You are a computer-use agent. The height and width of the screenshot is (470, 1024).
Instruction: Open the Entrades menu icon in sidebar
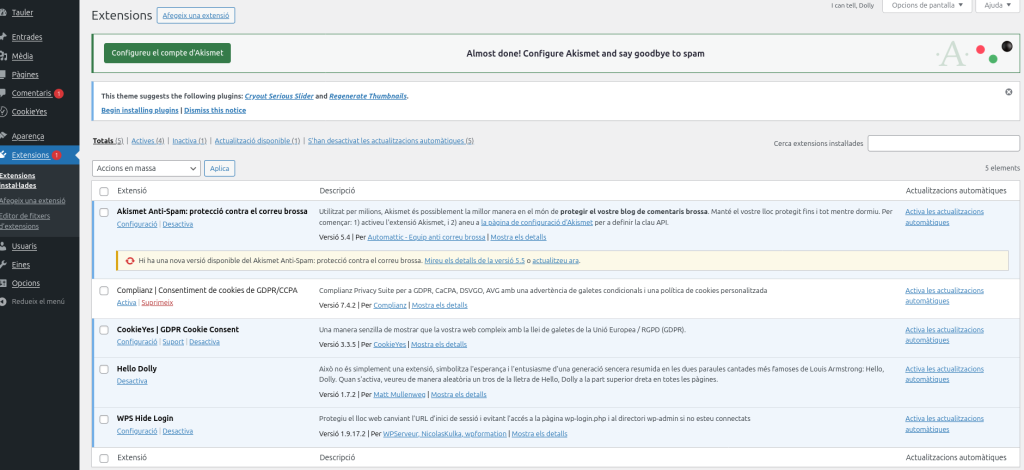point(5,37)
